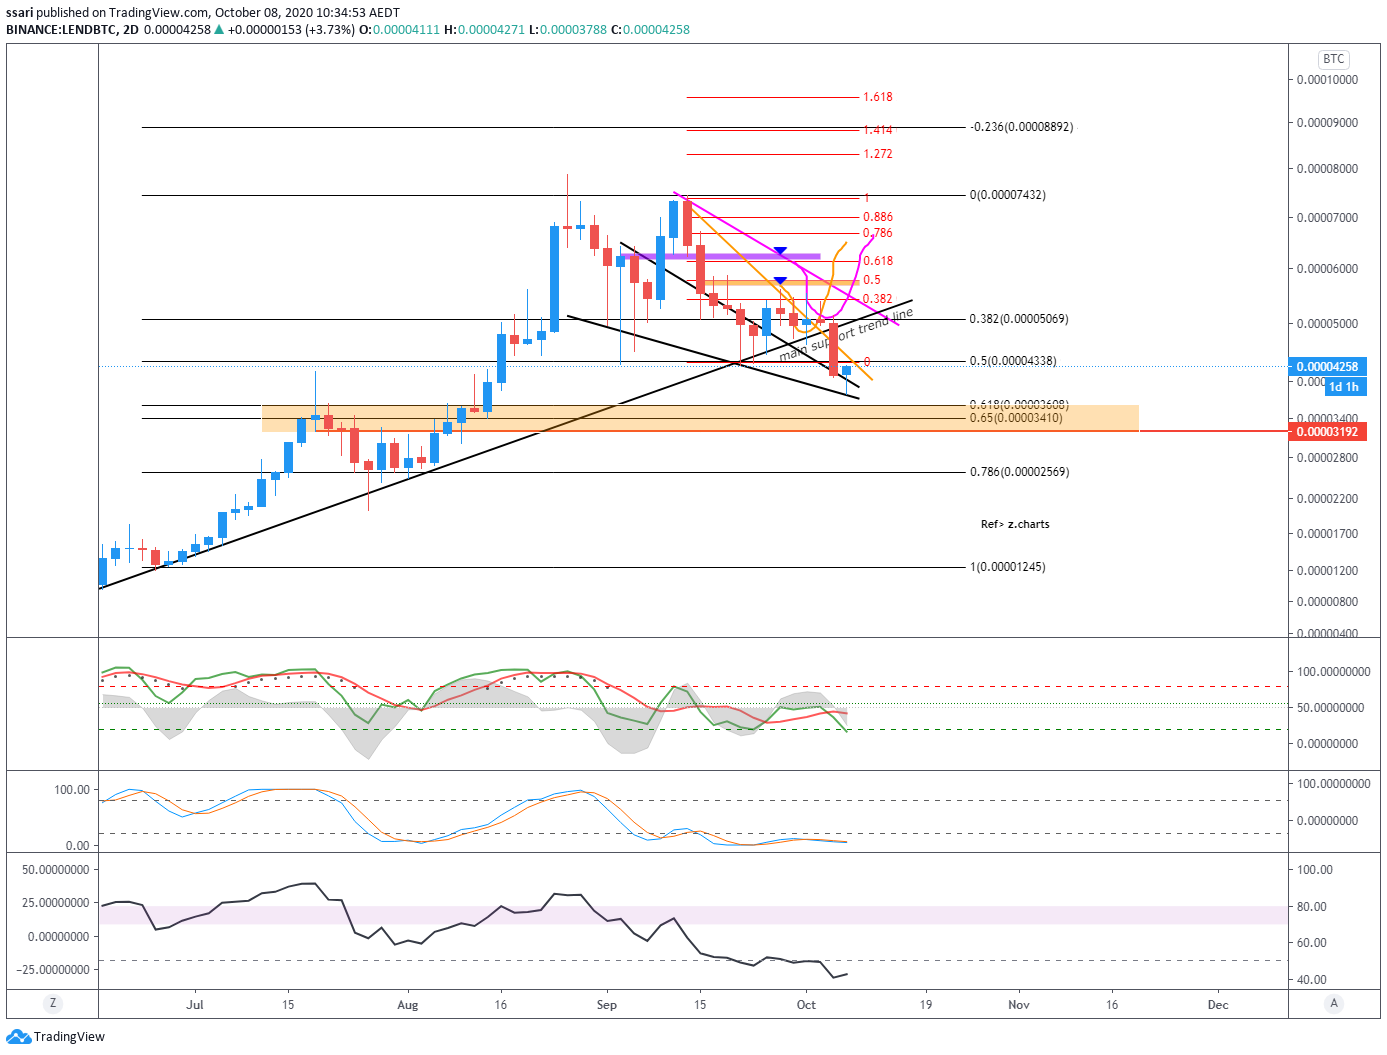Click the header low value L:0.00003788
The height and width of the screenshot is (1055, 1387).
tap(568, 30)
